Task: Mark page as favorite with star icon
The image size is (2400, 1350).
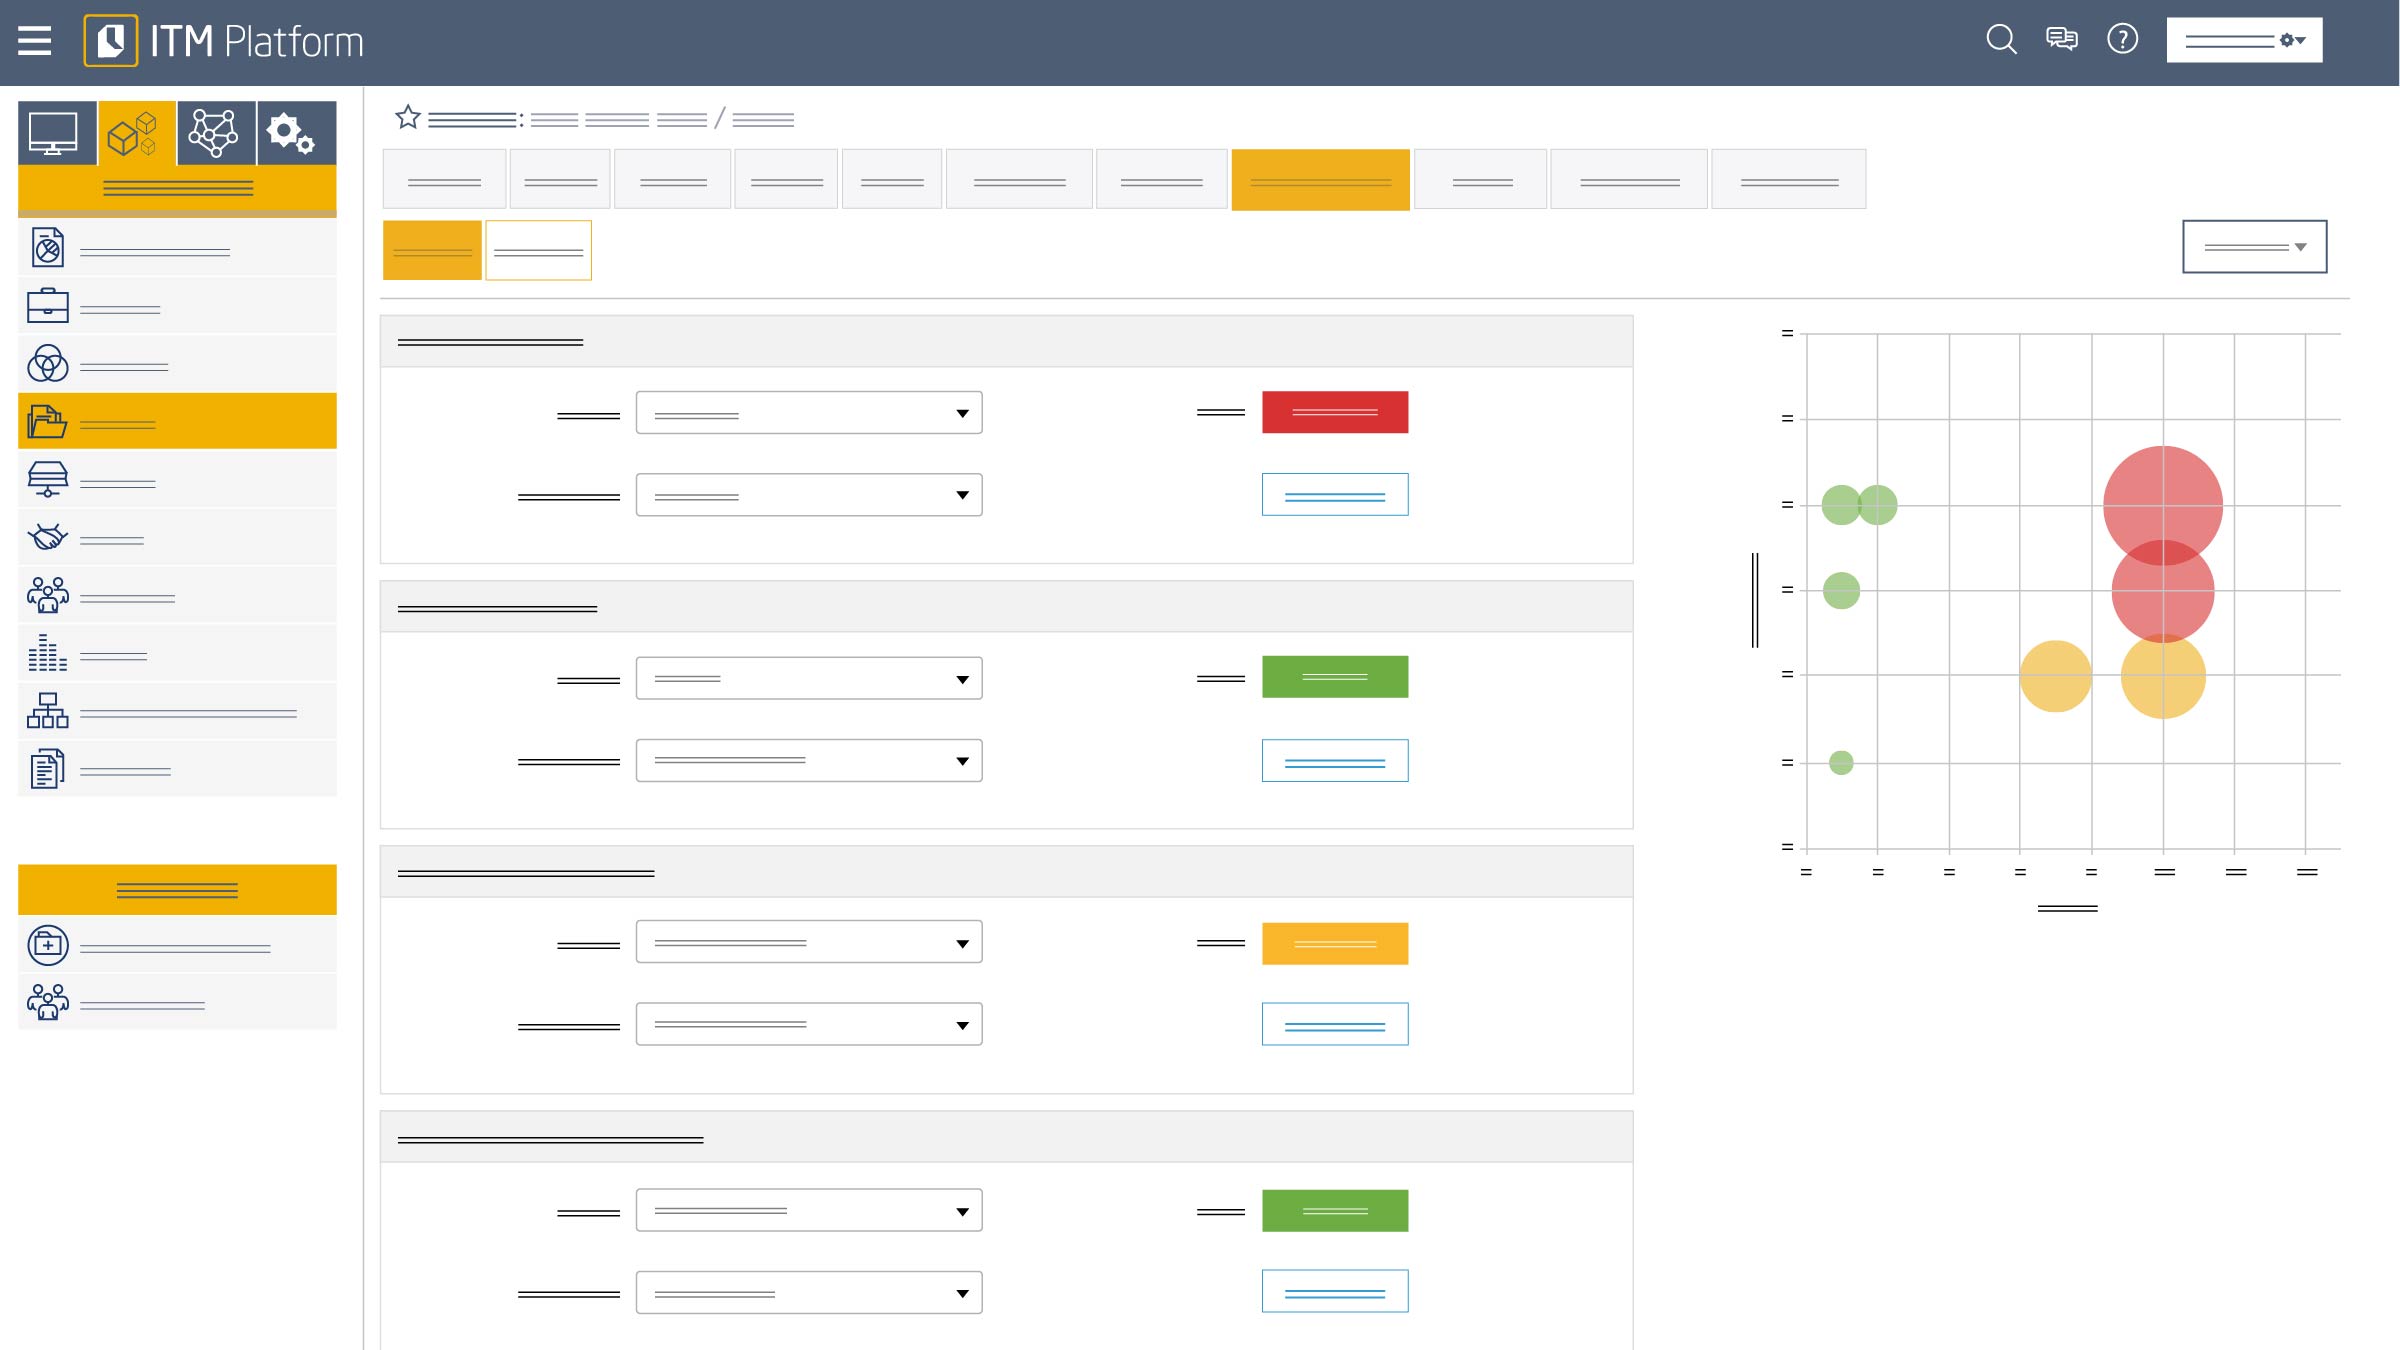Action: [x=408, y=118]
